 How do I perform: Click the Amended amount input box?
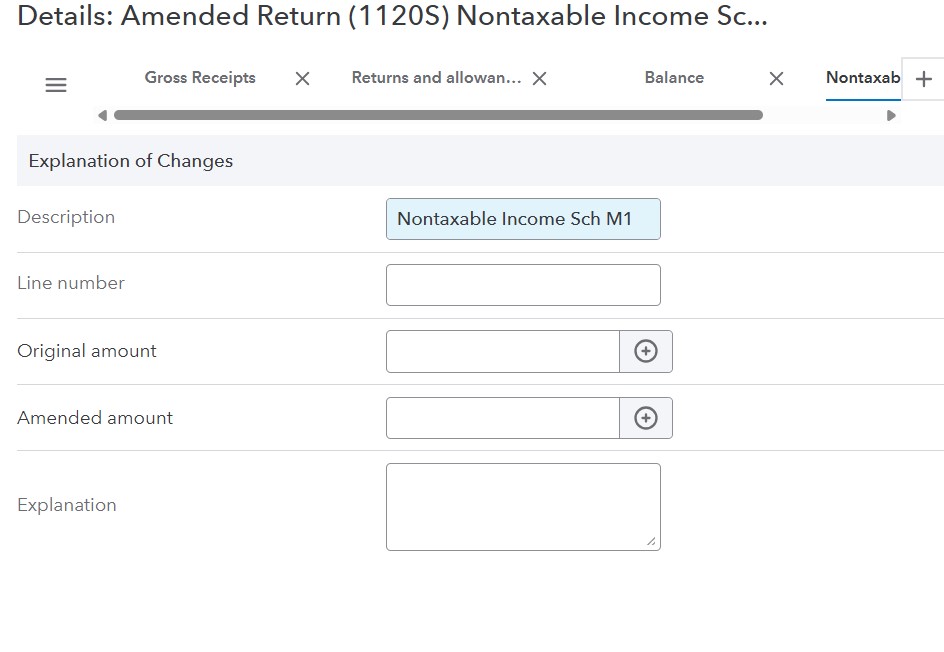503,417
